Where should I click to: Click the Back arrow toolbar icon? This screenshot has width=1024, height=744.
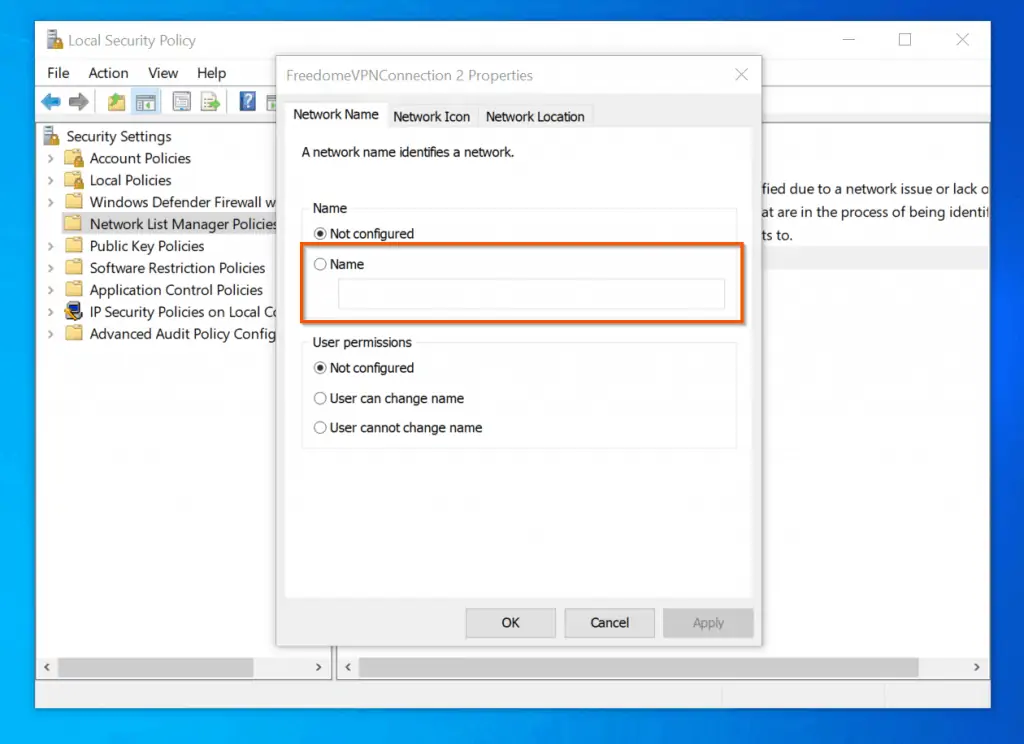[x=51, y=101]
